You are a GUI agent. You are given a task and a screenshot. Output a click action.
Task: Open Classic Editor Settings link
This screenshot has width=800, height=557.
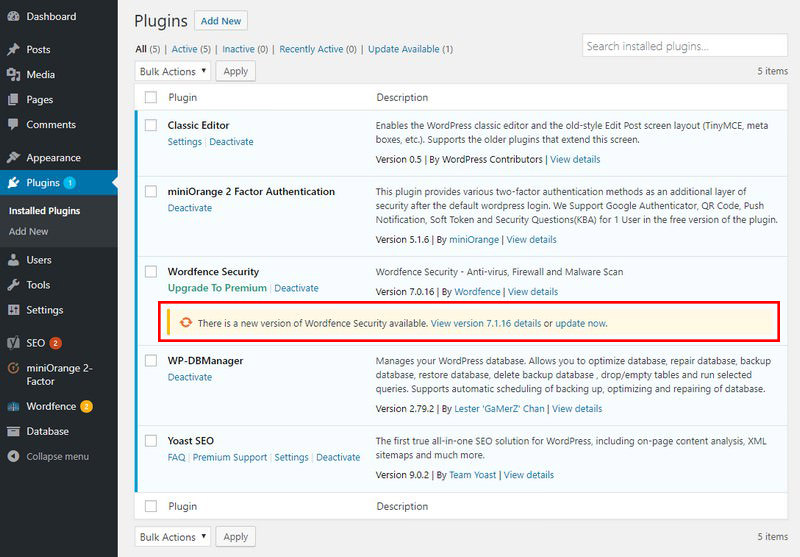pyautogui.click(x=185, y=142)
